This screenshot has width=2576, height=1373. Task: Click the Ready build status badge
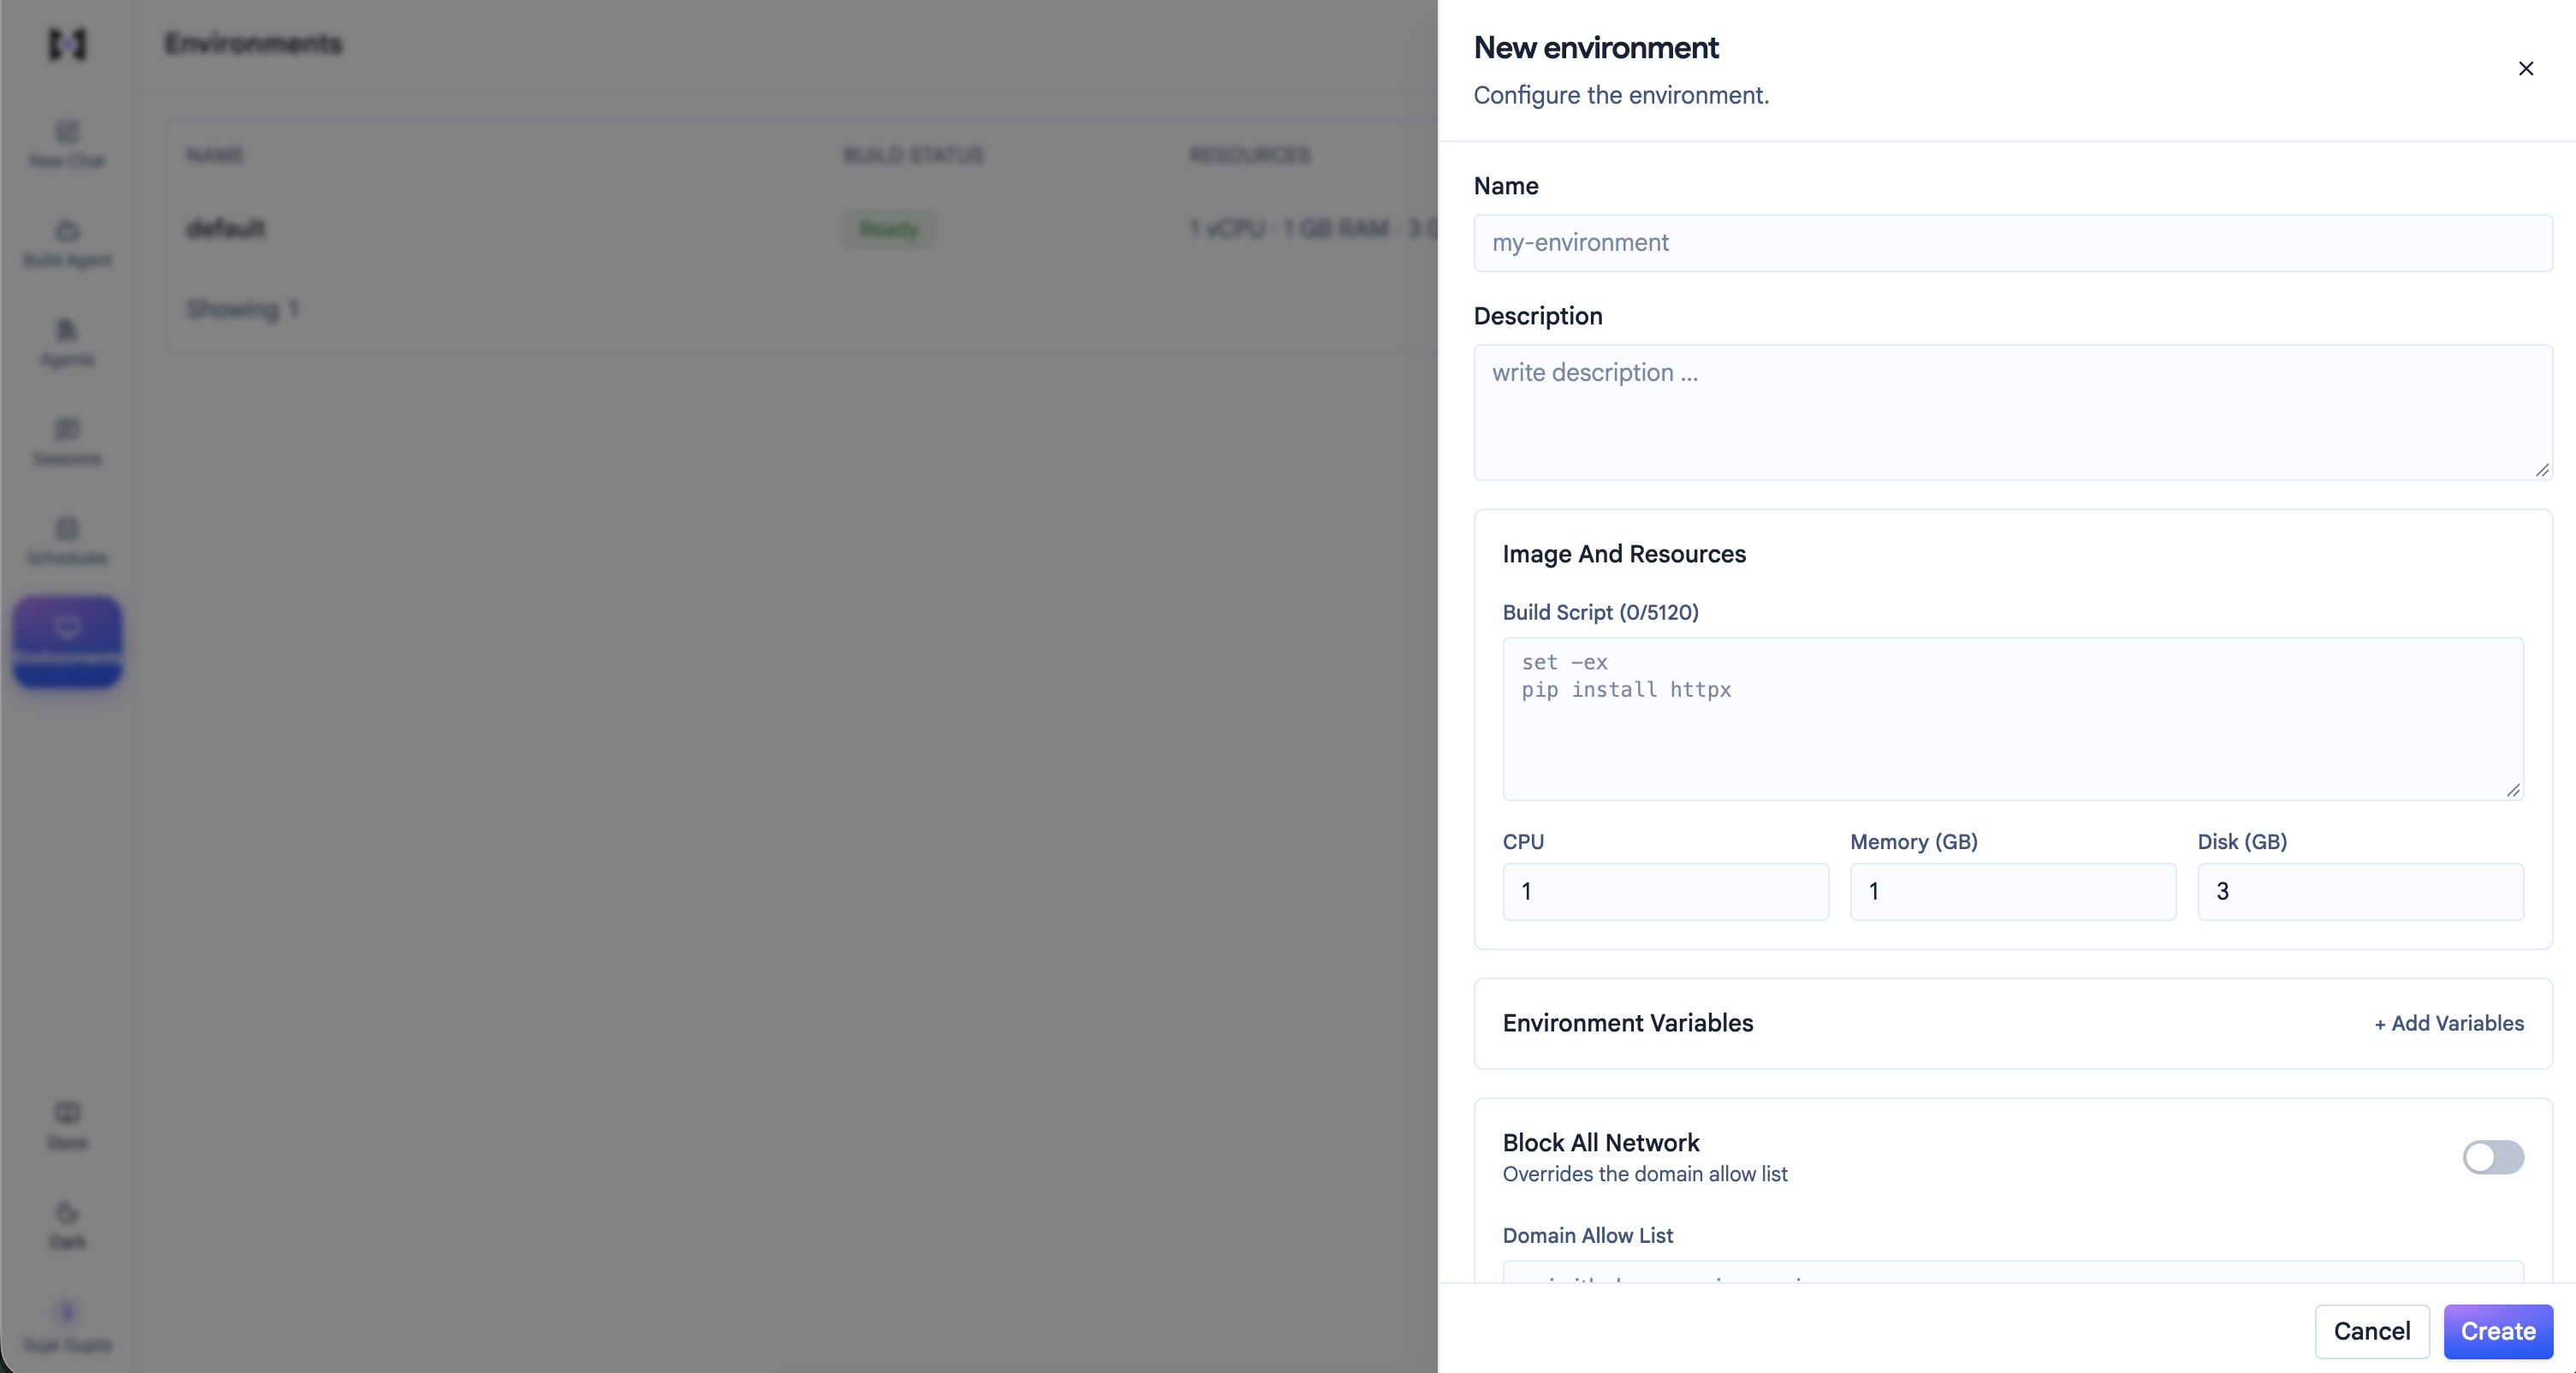click(x=889, y=229)
